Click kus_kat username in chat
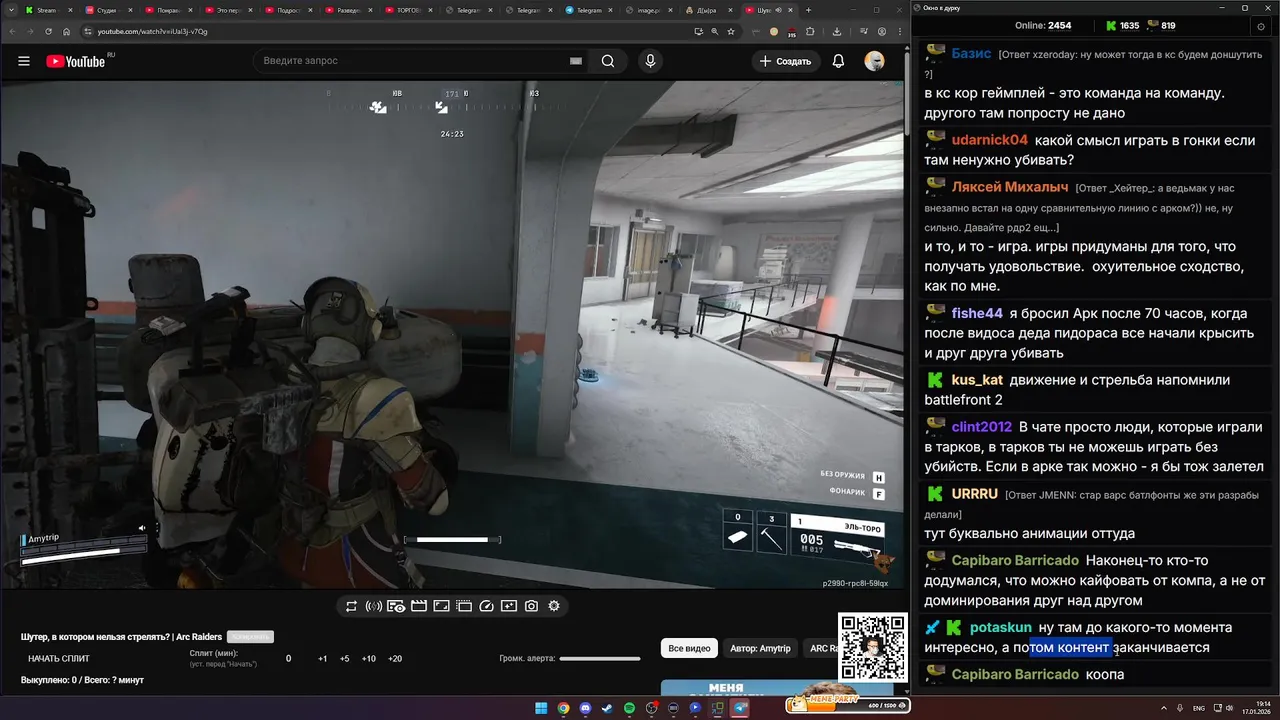Viewport: 1280px width, 720px height. click(x=977, y=380)
